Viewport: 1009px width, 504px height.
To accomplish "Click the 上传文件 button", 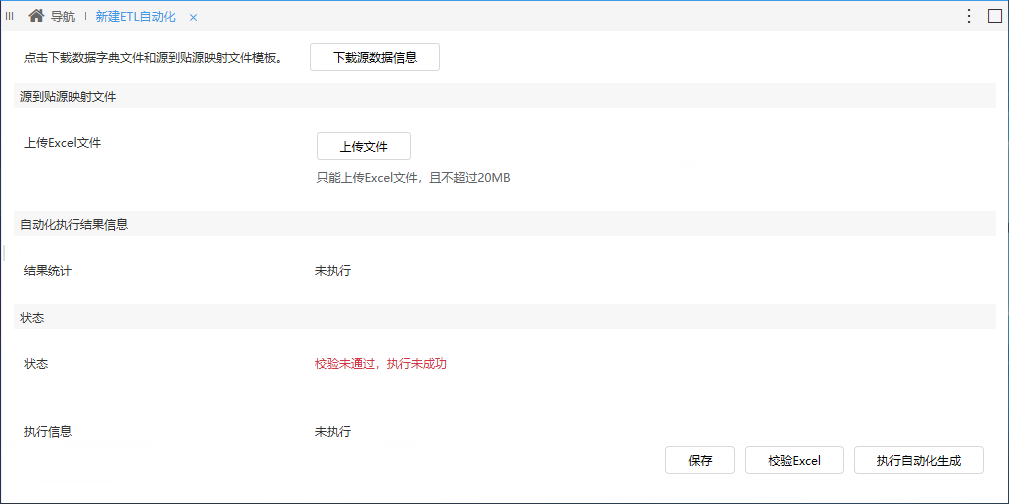I will point(364,146).
